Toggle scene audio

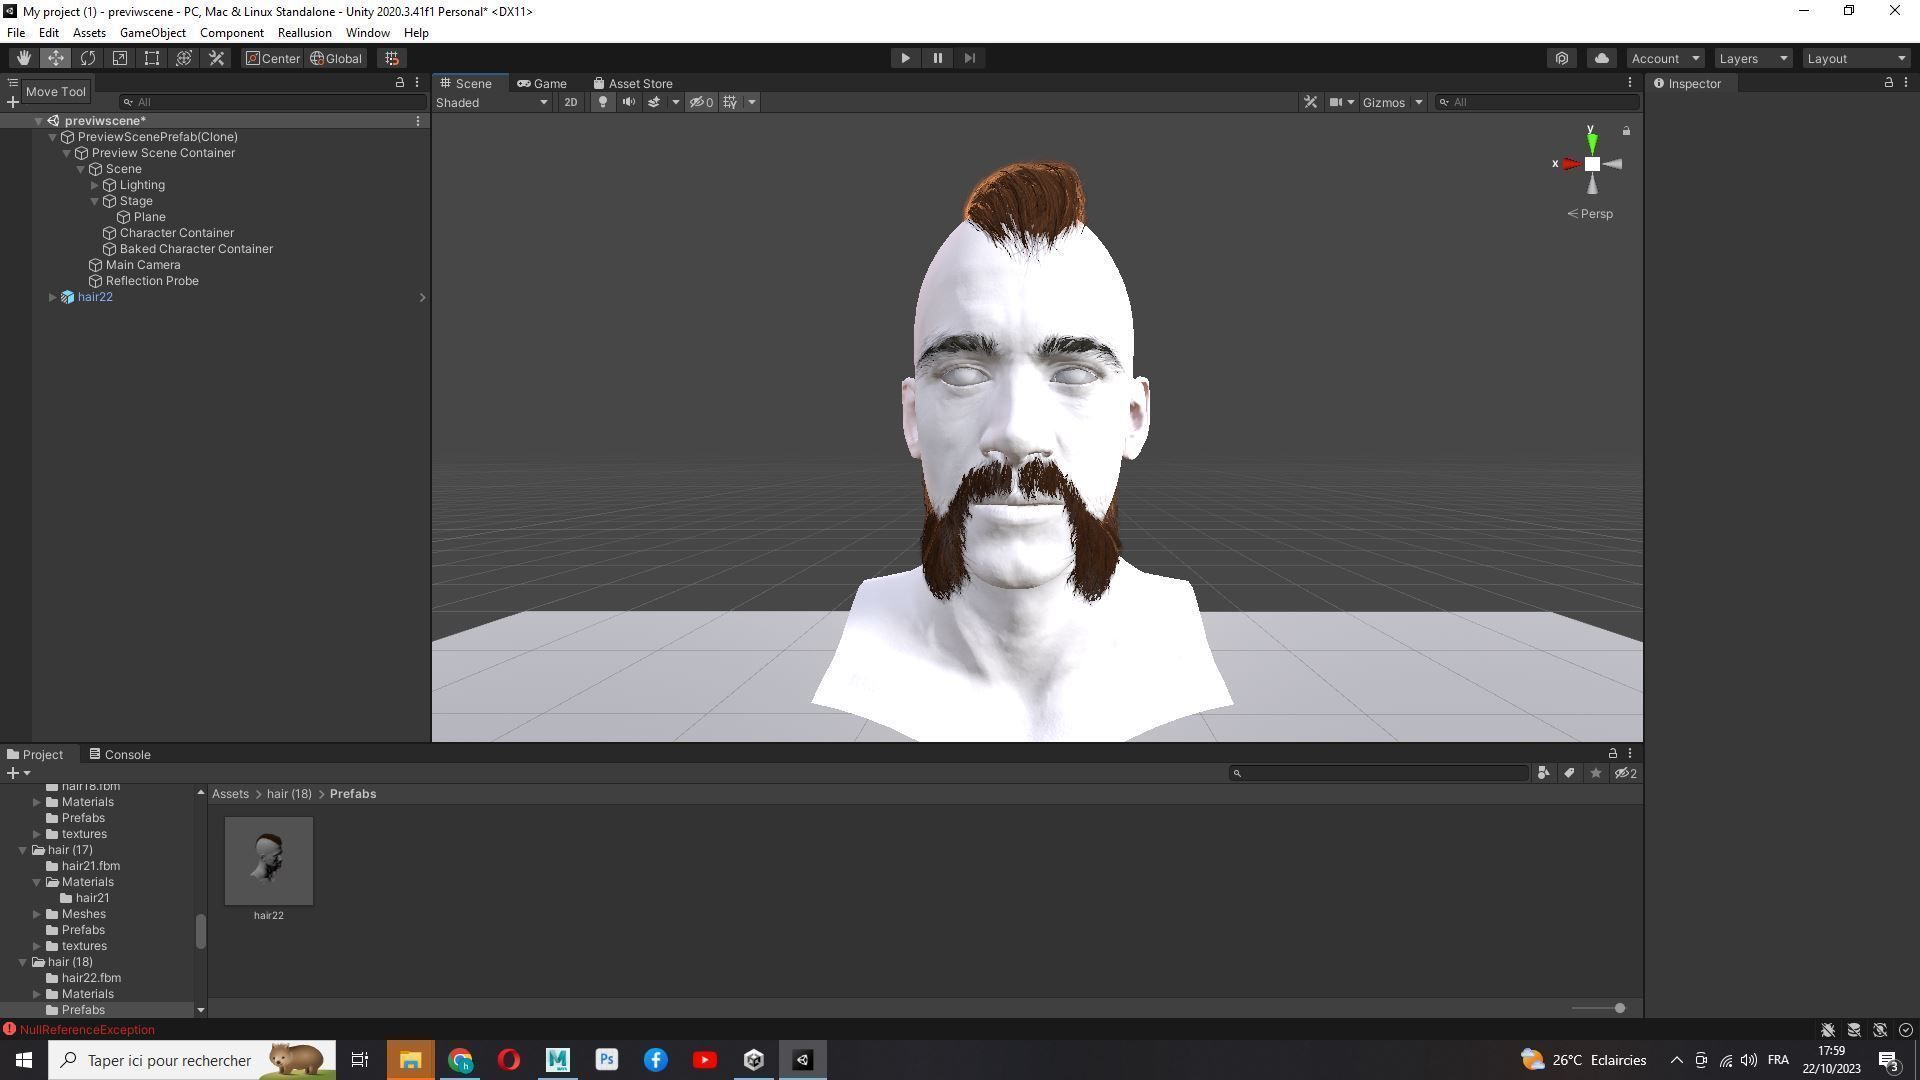pyautogui.click(x=628, y=102)
